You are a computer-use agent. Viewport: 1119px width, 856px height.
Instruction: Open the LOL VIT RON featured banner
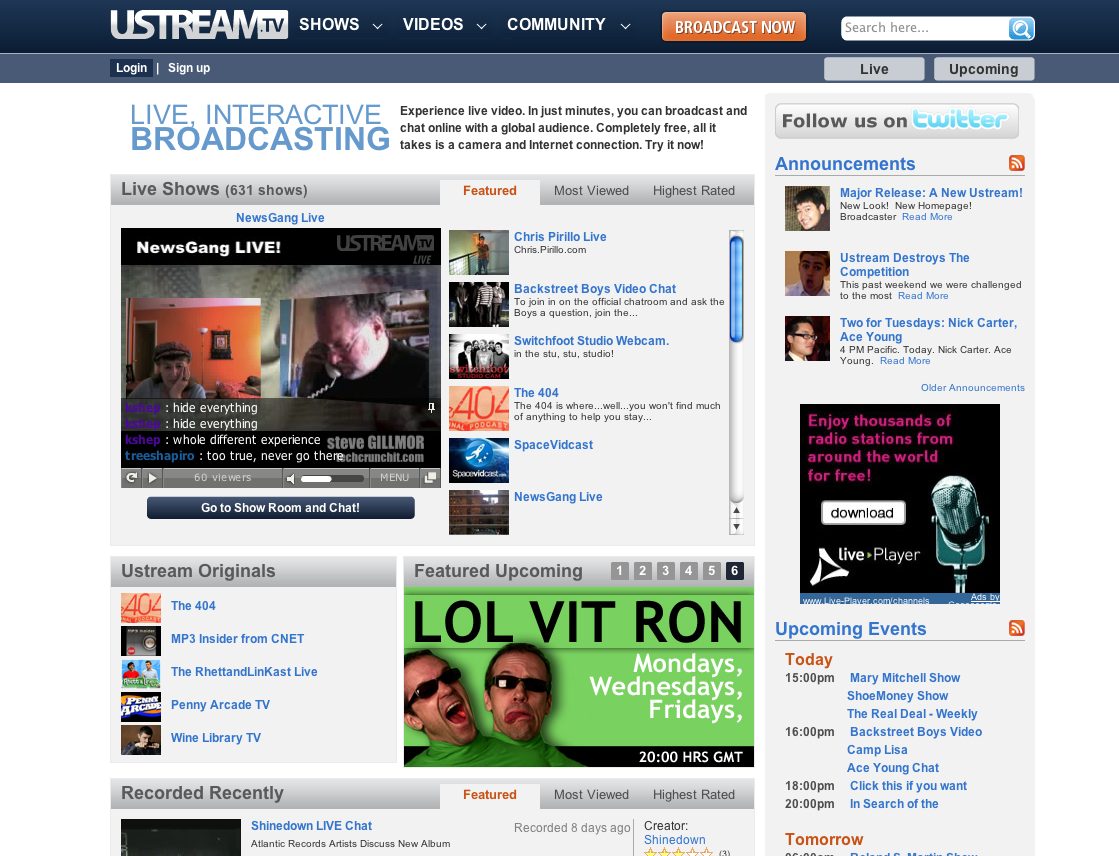coord(579,678)
